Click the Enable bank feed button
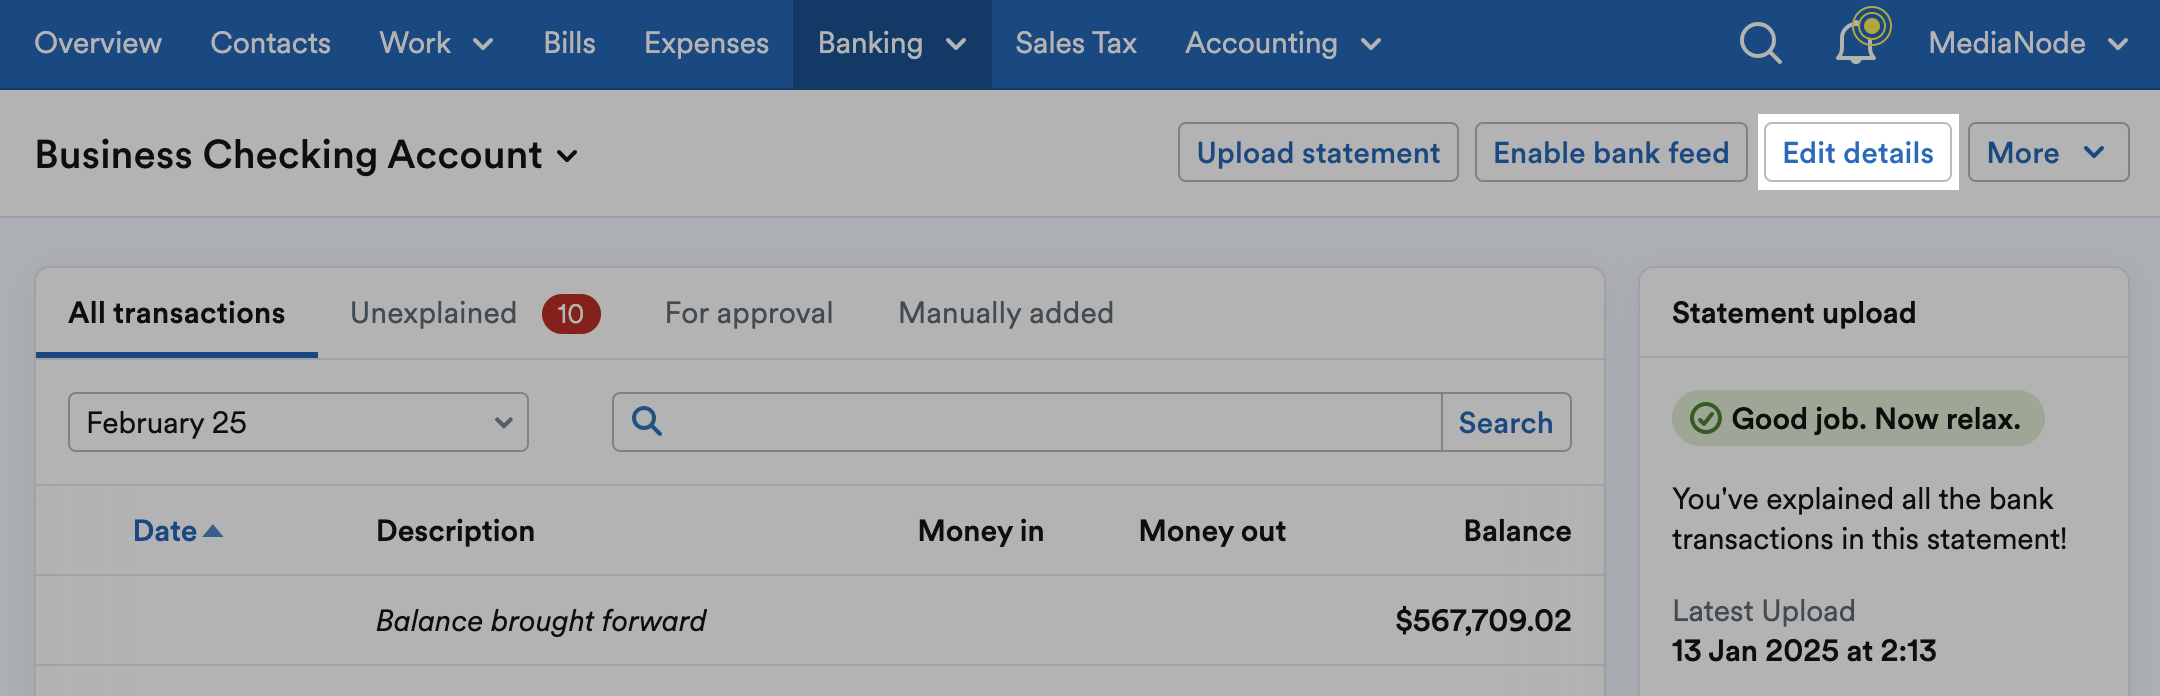The height and width of the screenshot is (696, 2160). point(1611,152)
